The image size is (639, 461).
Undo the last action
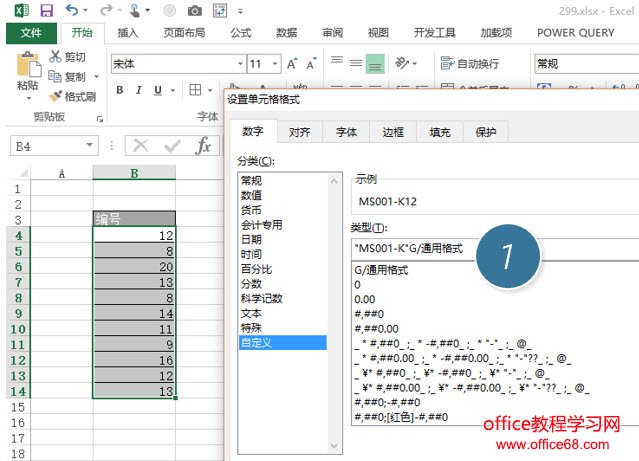point(71,10)
